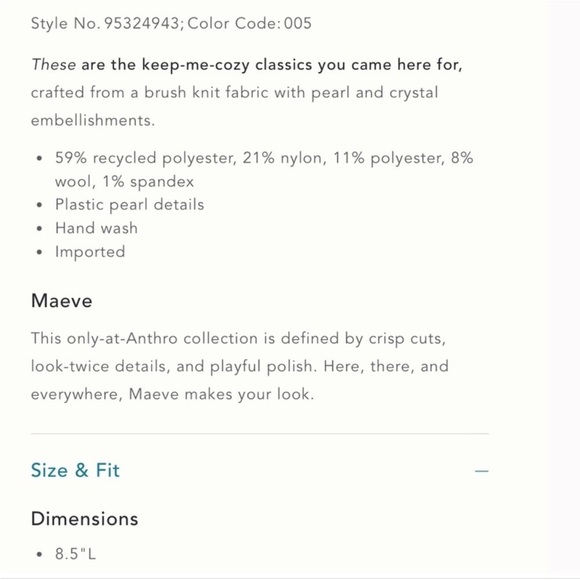Click the only-at-Anthro collection sentence

click(x=239, y=338)
